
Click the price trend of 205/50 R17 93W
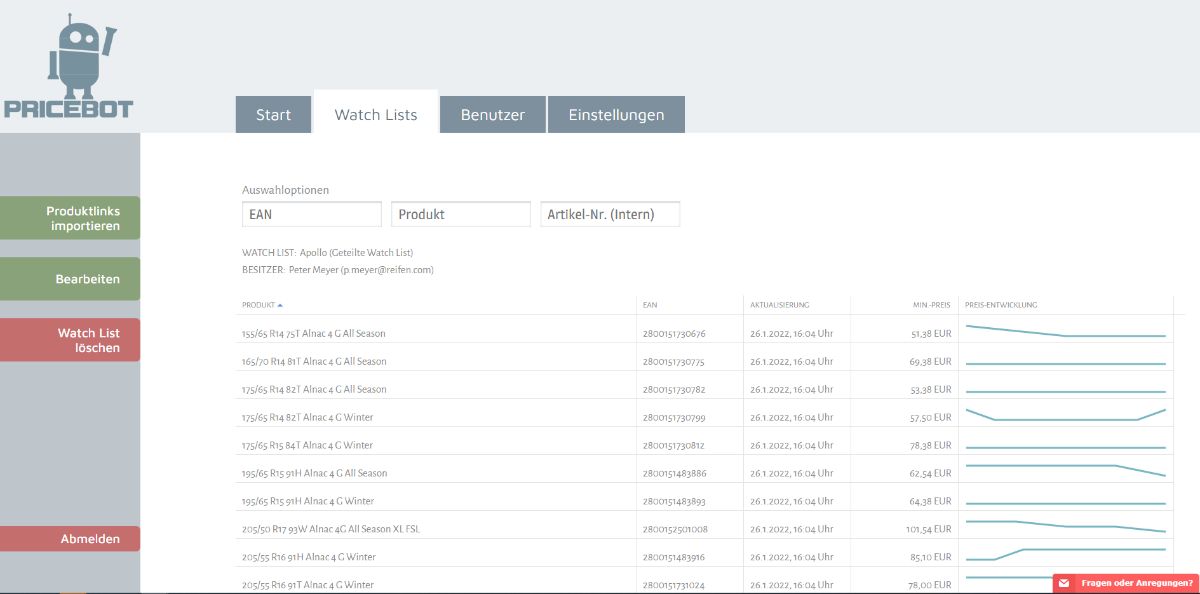[x=1065, y=526]
